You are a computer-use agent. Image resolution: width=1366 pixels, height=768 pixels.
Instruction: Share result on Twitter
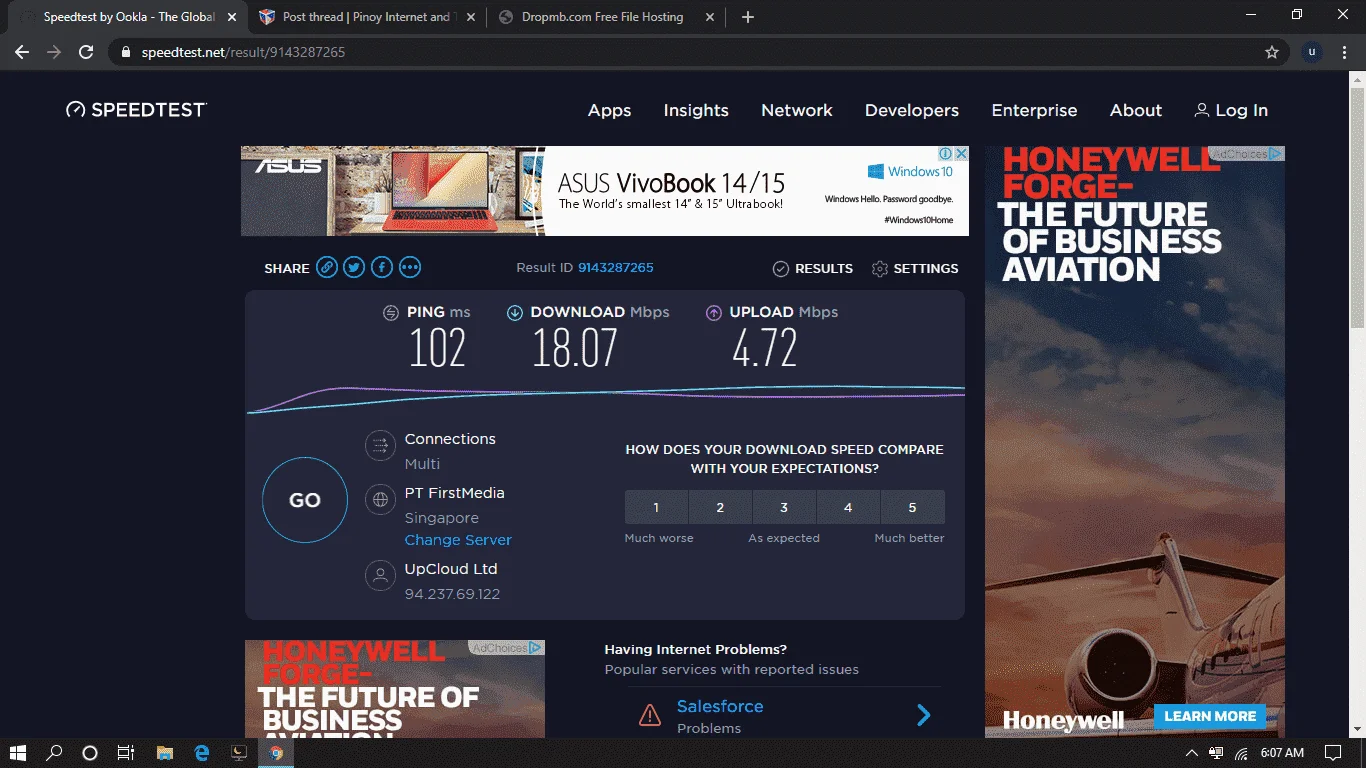pyautogui.click(x=354, y=267)
